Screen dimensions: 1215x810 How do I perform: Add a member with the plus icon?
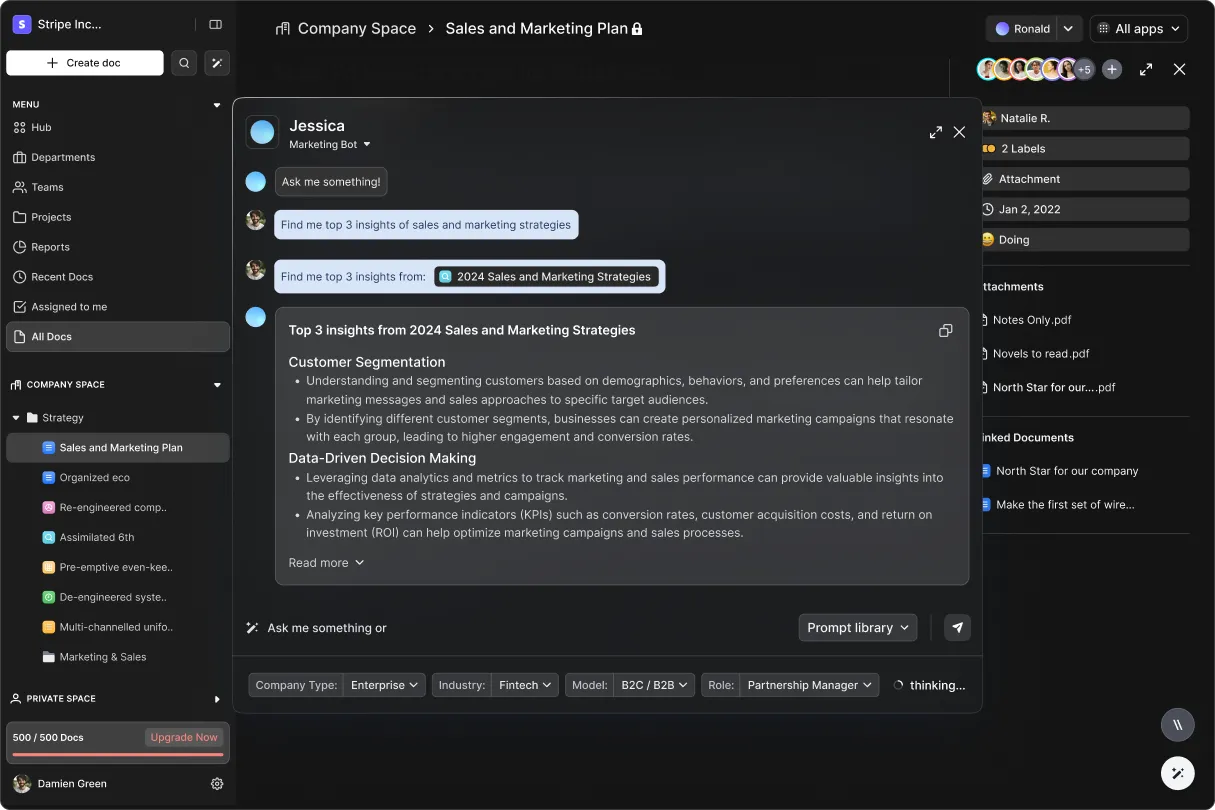[x=1112, y=69]
